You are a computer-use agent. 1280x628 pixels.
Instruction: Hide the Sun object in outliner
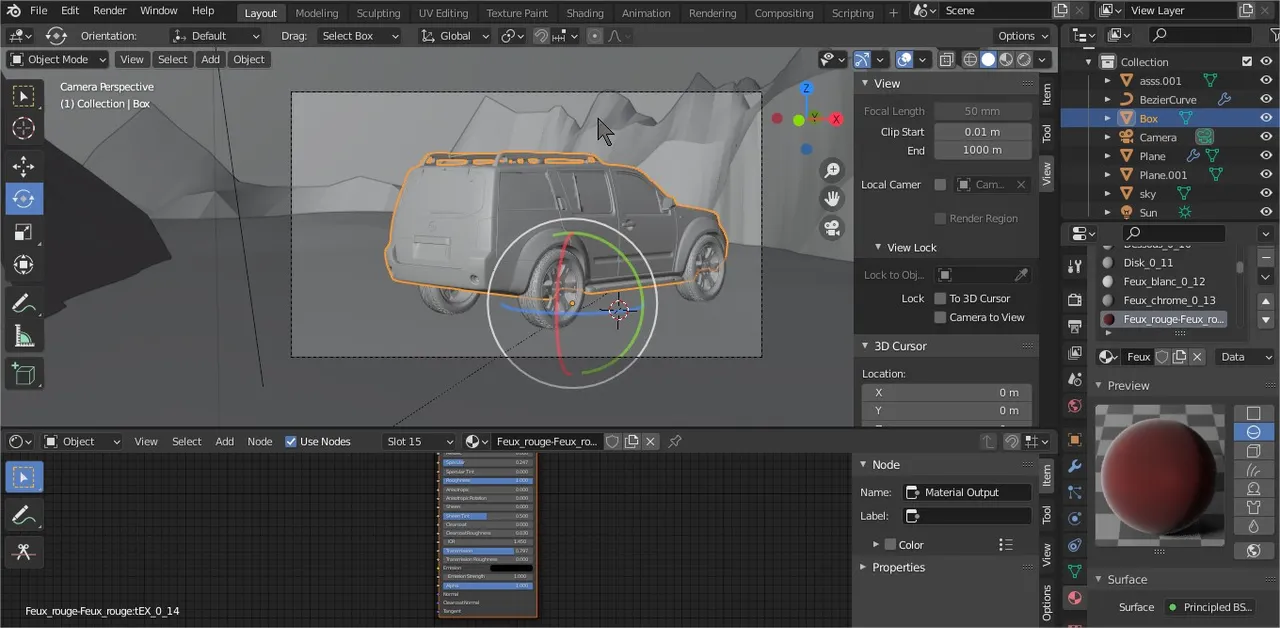click(1266, 212)
